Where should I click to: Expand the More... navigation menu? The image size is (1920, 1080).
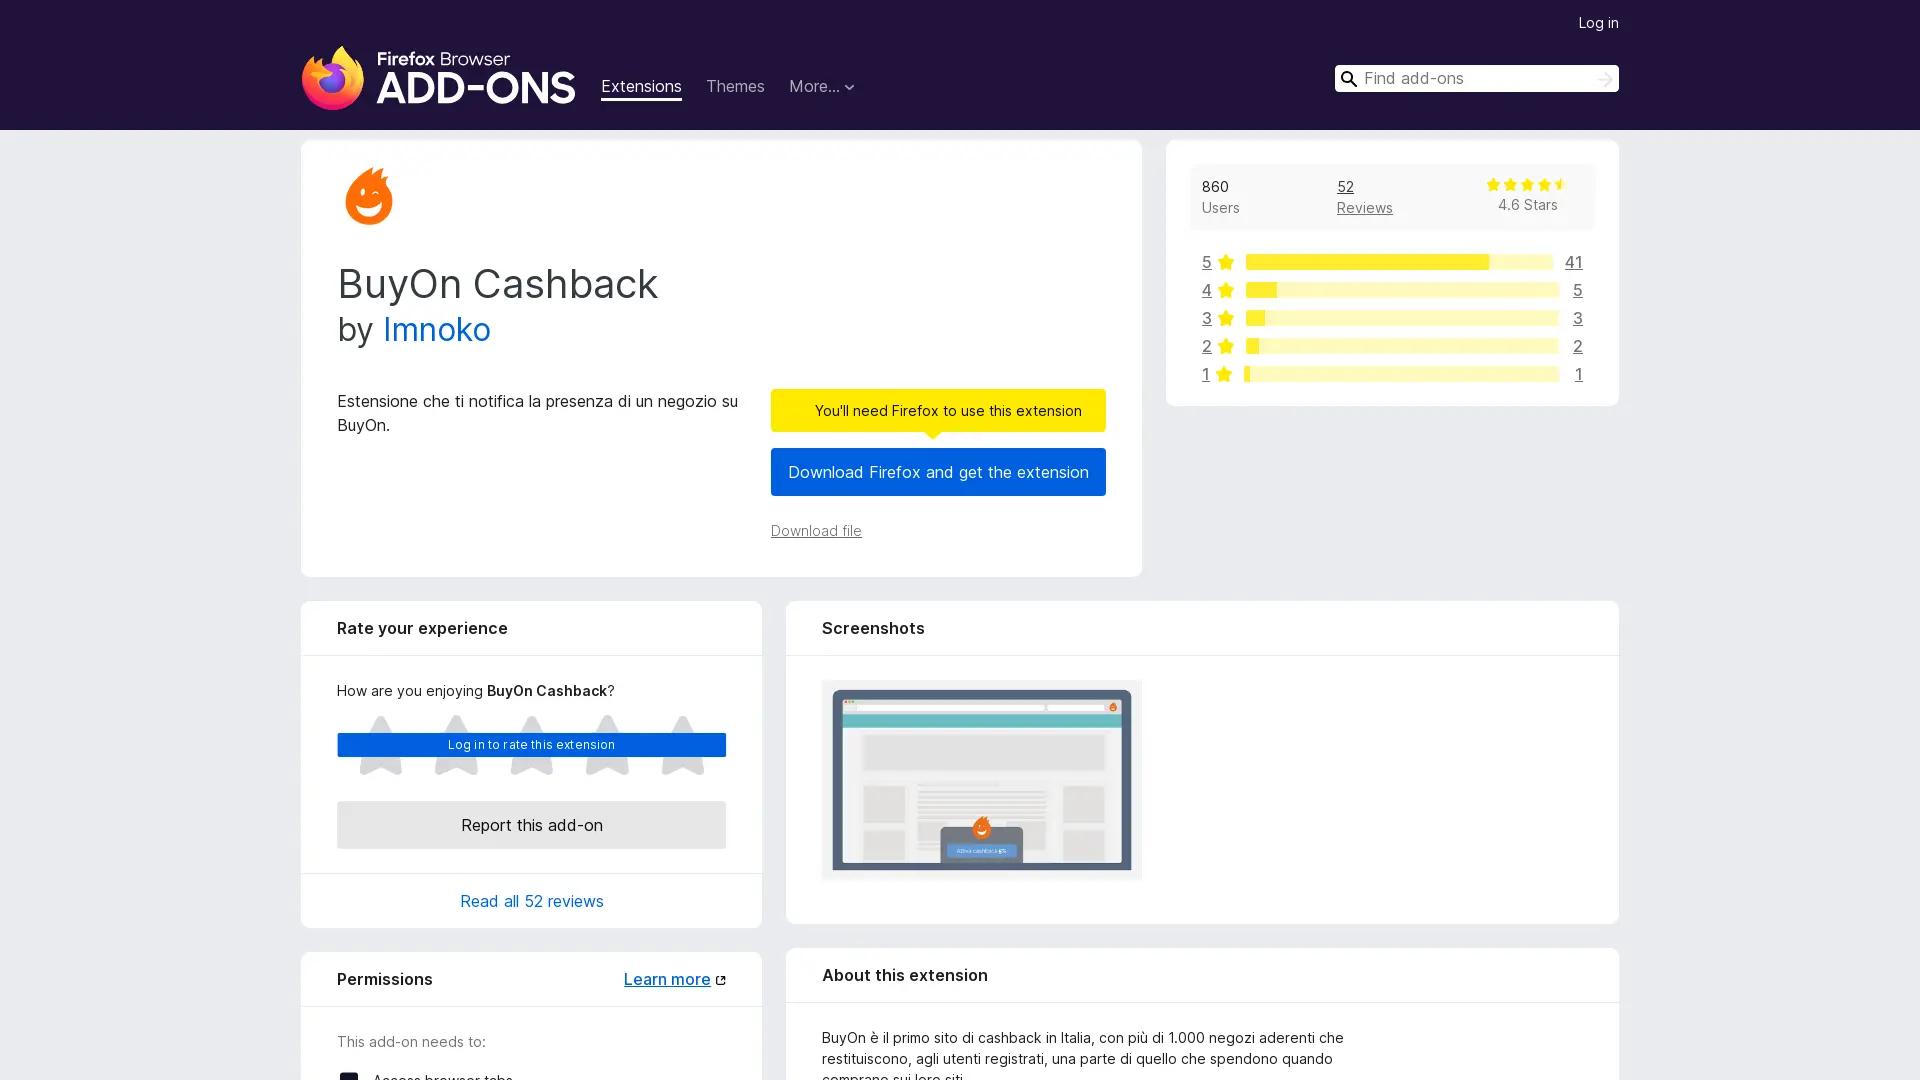pyautogui.click(x=821, y=87)
